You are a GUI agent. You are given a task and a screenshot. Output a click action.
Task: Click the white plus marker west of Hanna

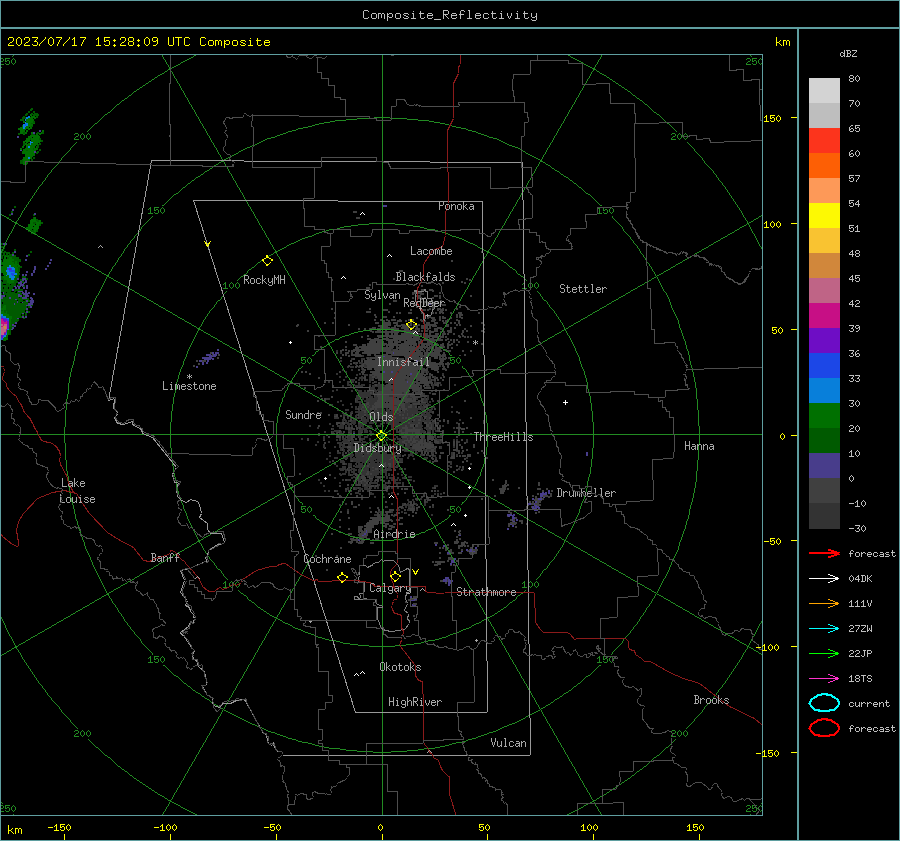565,402
